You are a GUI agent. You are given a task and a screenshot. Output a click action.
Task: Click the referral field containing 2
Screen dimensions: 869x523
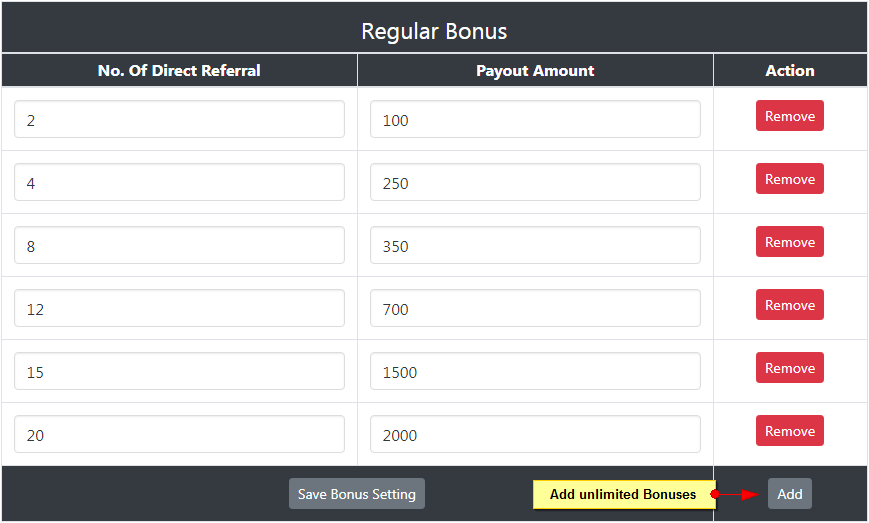pos(179,120)
